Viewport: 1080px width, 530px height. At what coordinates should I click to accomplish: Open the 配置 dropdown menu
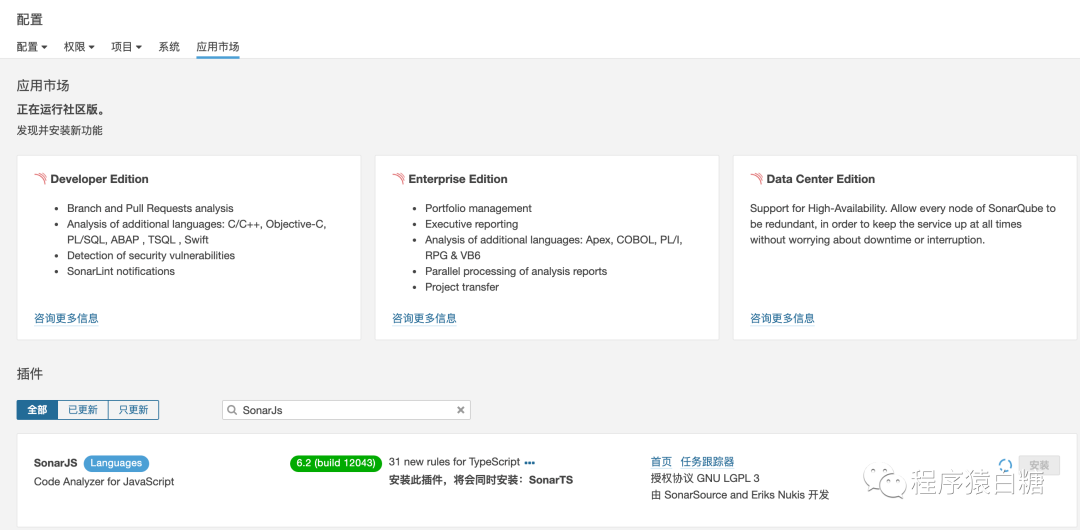32,47
